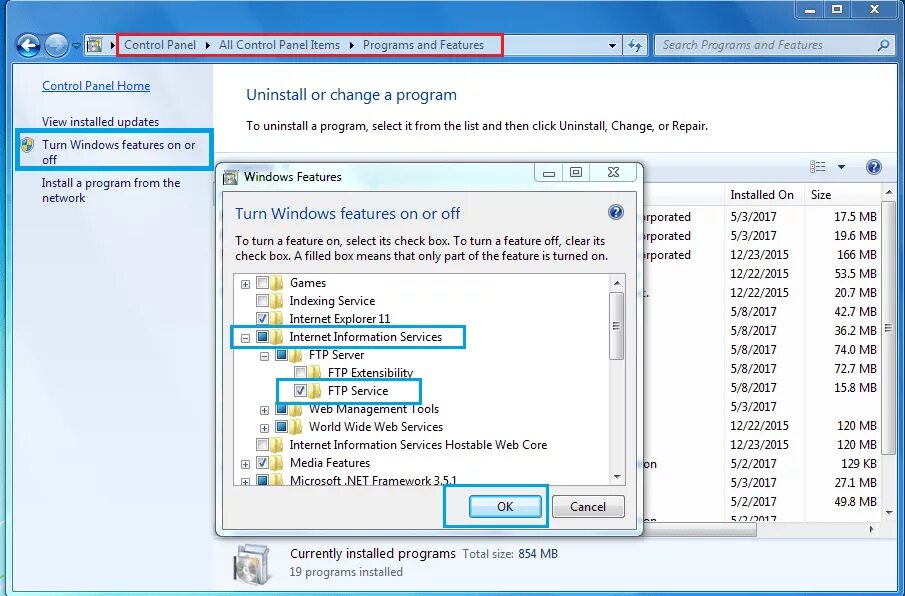Click the Forward navigation arrow

(x=56, y=45)
